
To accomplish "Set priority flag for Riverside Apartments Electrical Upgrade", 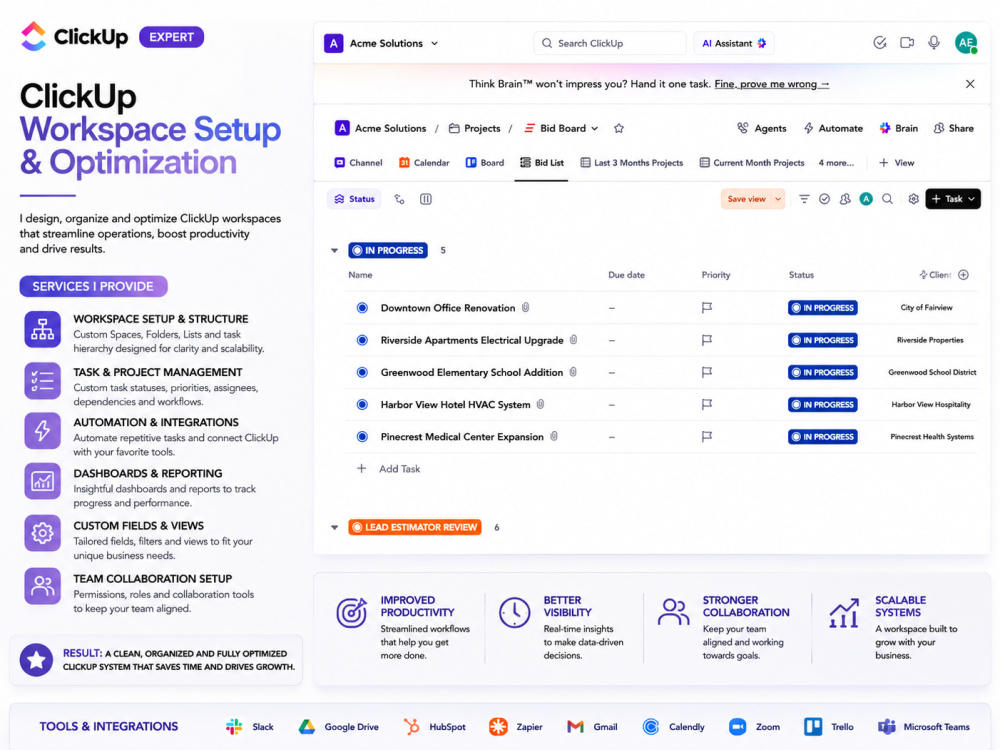I will point(707,341).
